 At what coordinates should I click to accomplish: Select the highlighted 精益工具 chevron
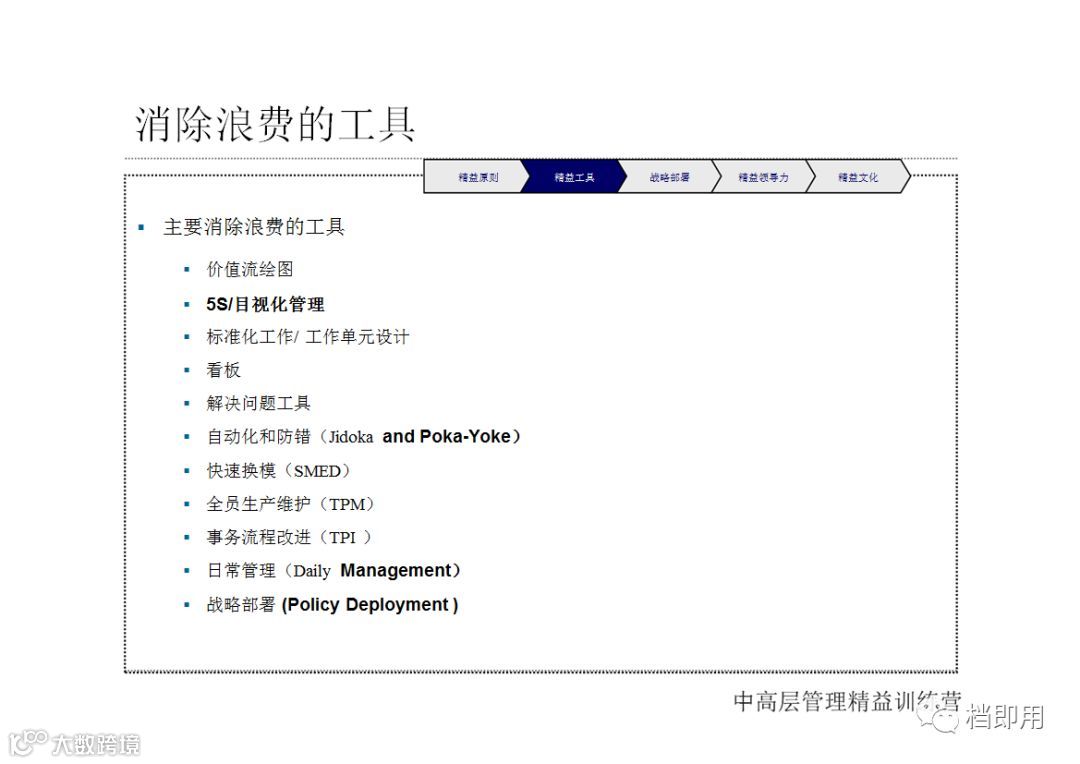pos(574,176)
